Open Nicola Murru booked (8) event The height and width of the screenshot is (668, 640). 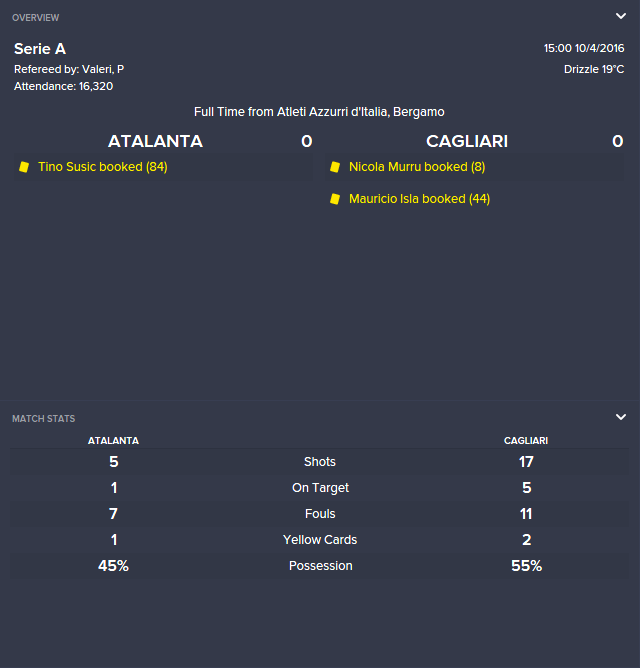pyautogui.click(x=416, y=167)
